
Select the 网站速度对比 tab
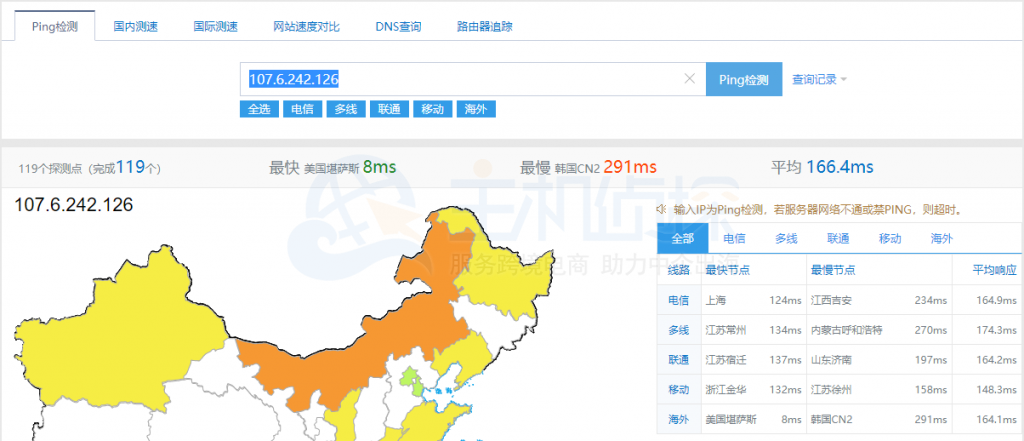click(x=306, y=26)
